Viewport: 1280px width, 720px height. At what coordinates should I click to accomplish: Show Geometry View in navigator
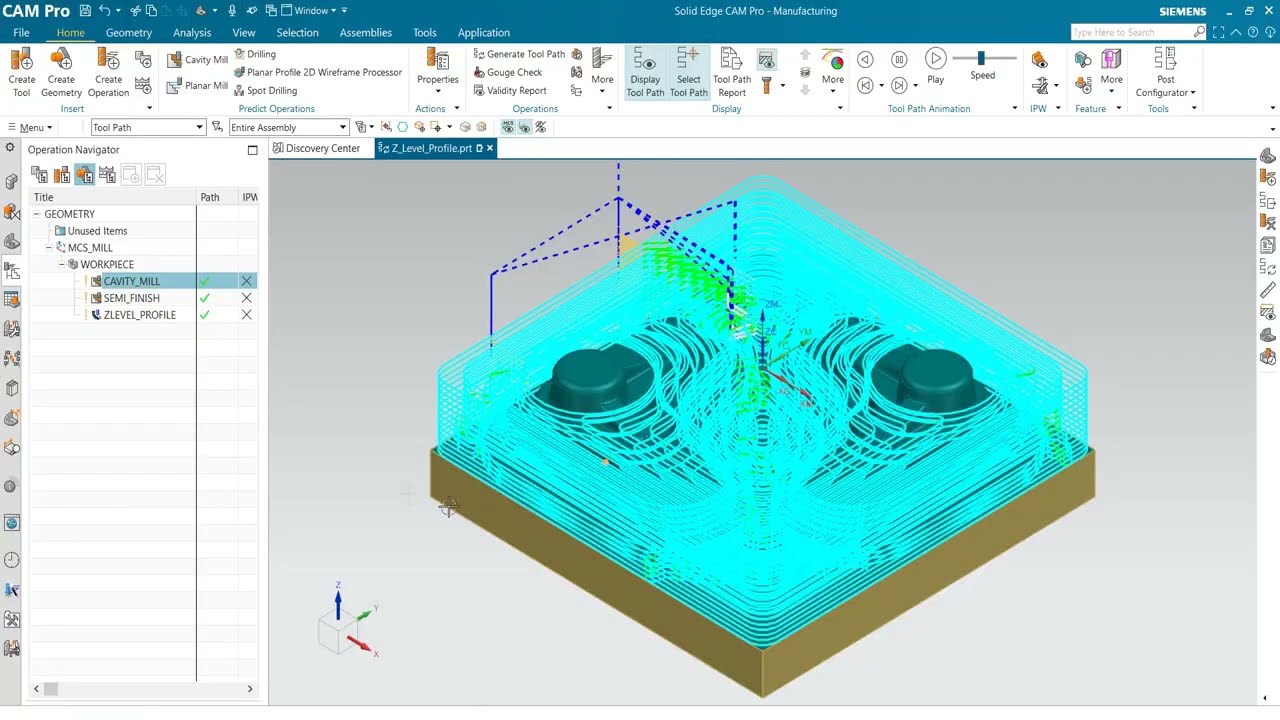(x=85, y=175)
